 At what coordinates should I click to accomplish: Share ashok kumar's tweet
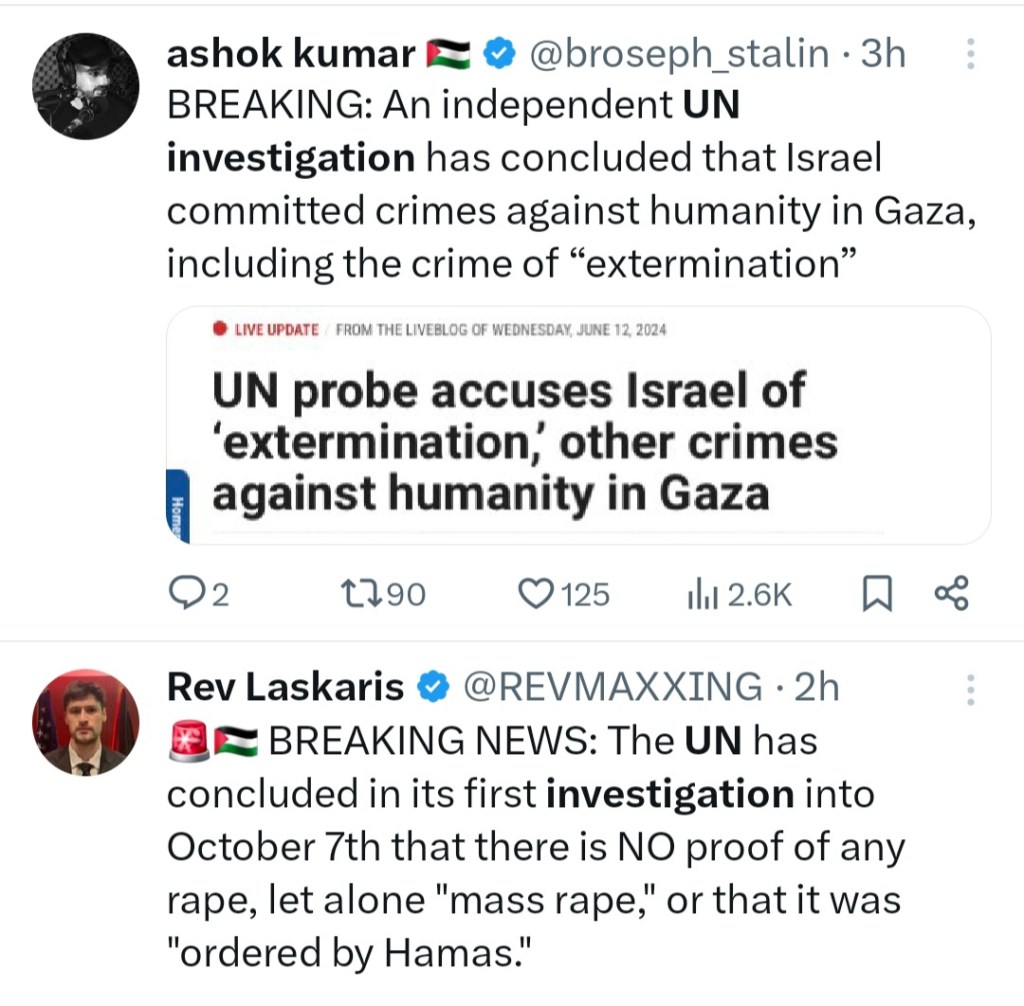pyautogui.click(x=951, y=595)
